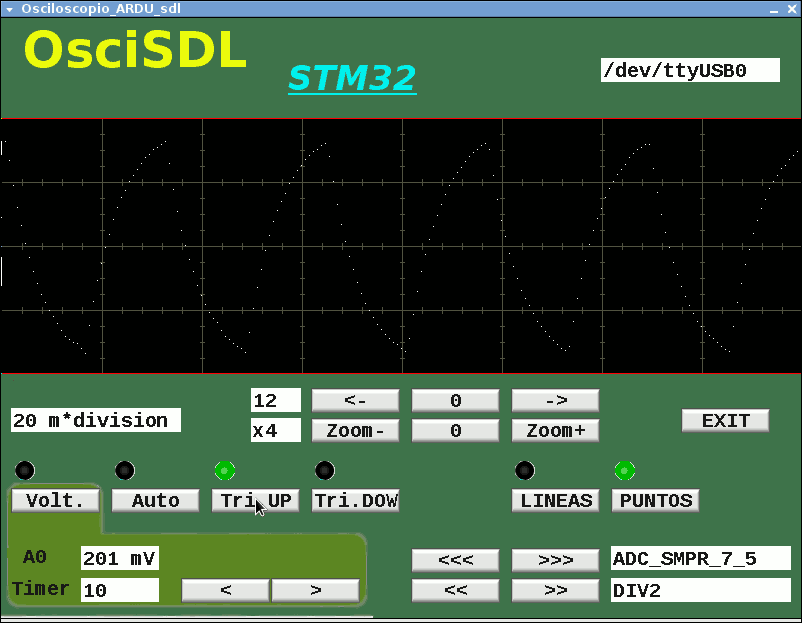Click the A0 channel label

[35, 557]
